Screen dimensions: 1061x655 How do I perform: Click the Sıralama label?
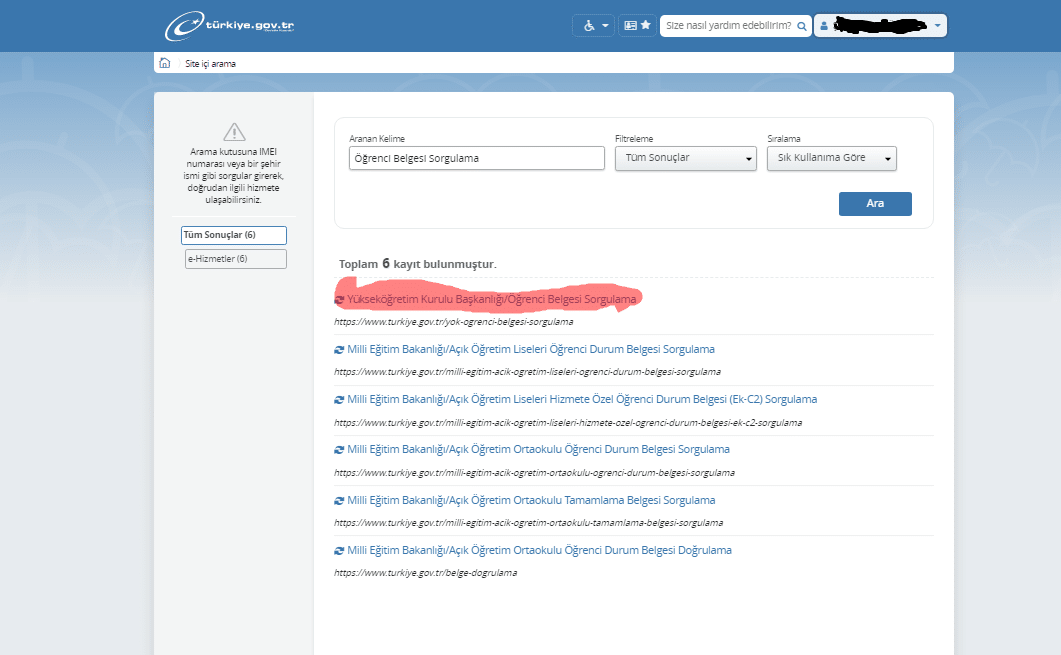(x=784, y=139)
